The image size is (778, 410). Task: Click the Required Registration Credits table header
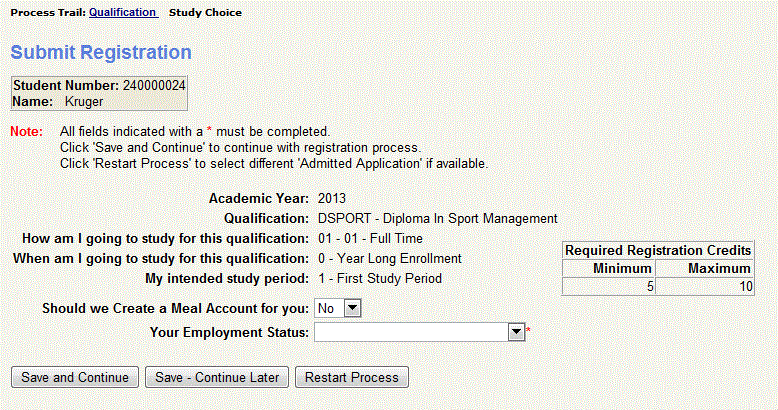pyautogui.click(x=658, y=251)
